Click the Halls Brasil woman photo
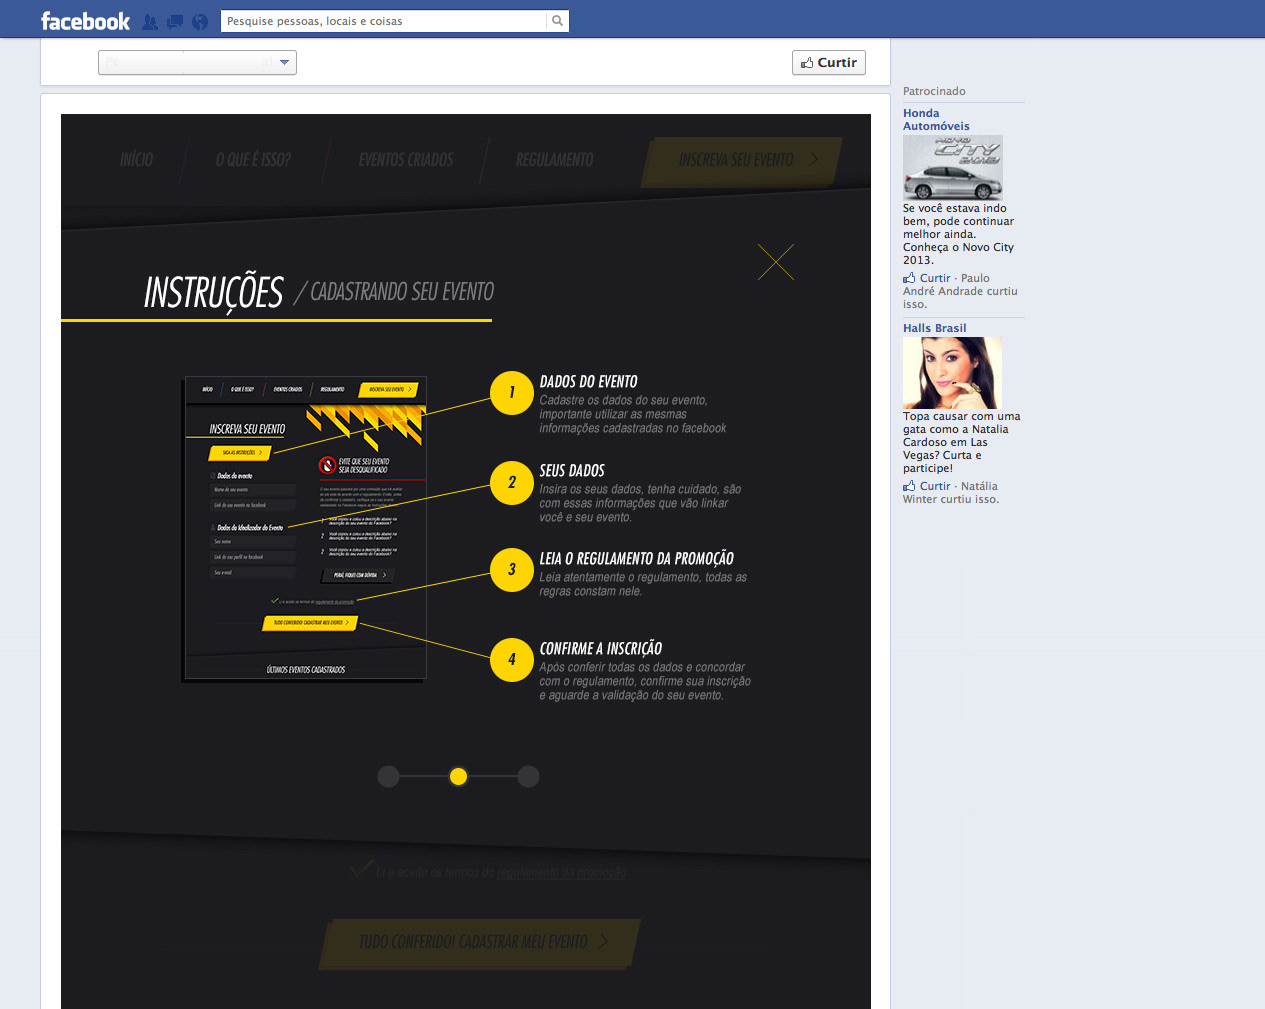Viewport: 1265px width, 1009px height. [x=953, y=373]
